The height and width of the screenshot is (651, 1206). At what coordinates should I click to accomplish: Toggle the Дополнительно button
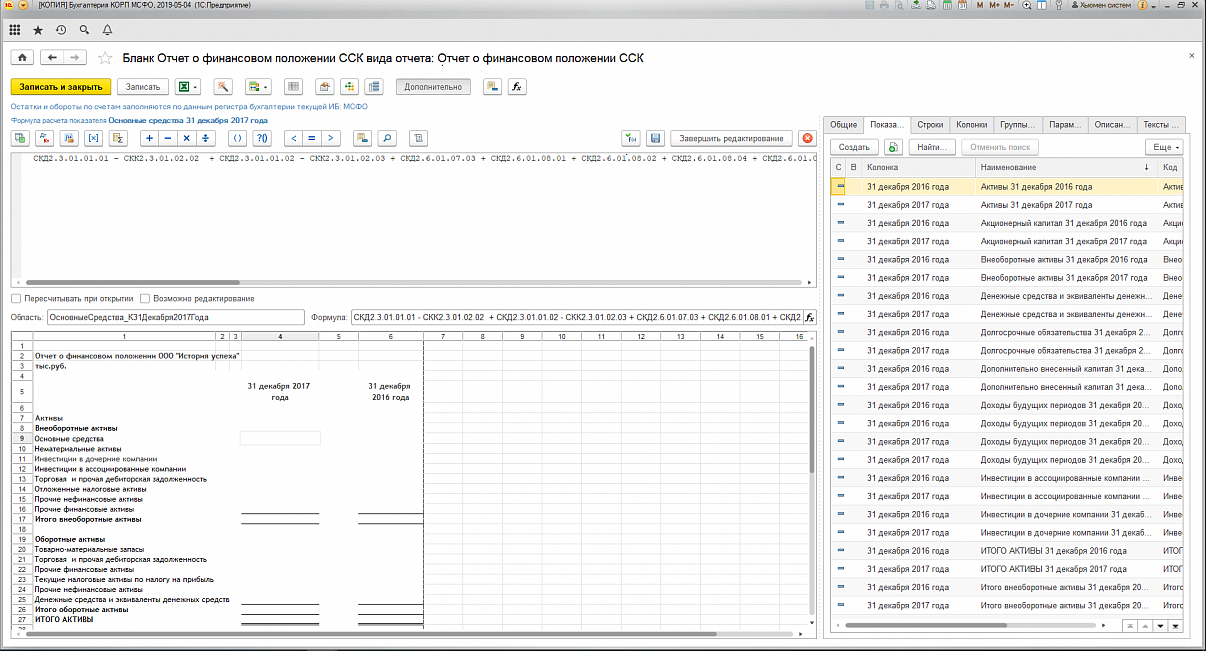(x=433, y=87)
